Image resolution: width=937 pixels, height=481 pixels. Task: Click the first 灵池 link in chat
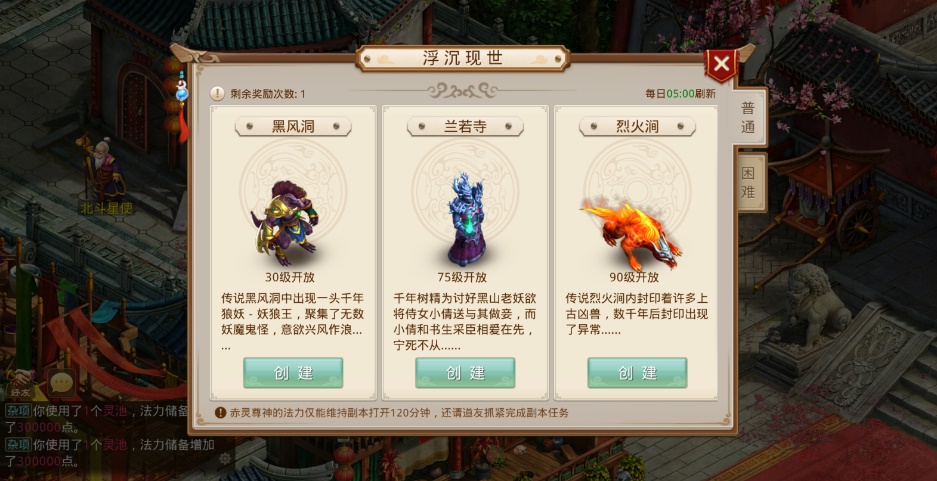coord(115,411)
